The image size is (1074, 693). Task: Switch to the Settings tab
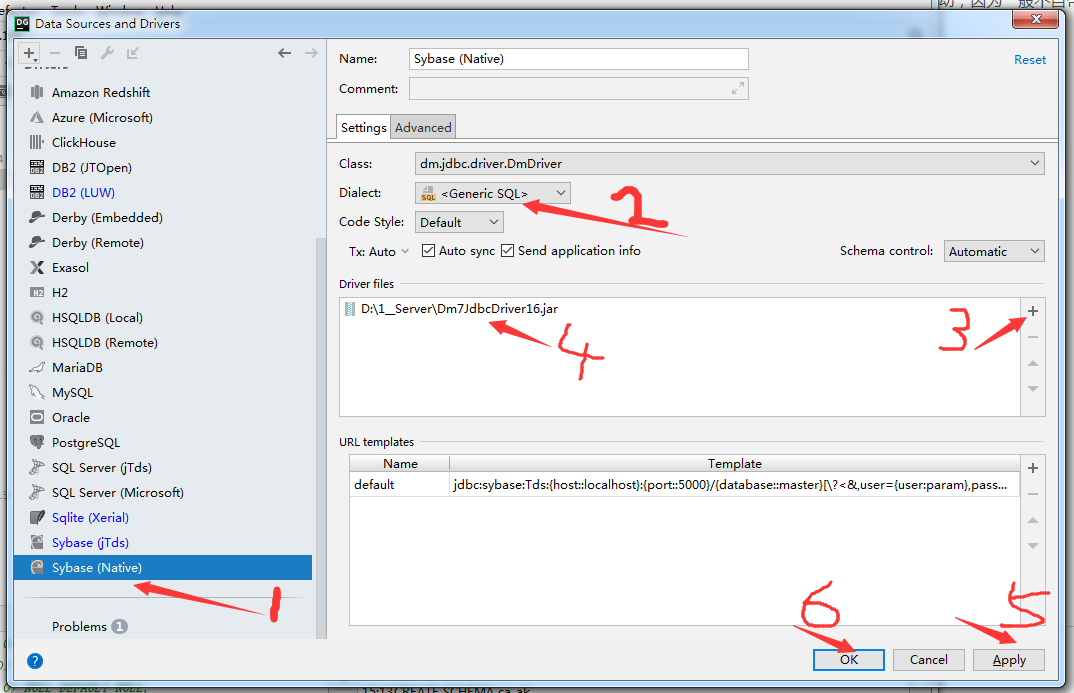364,127
